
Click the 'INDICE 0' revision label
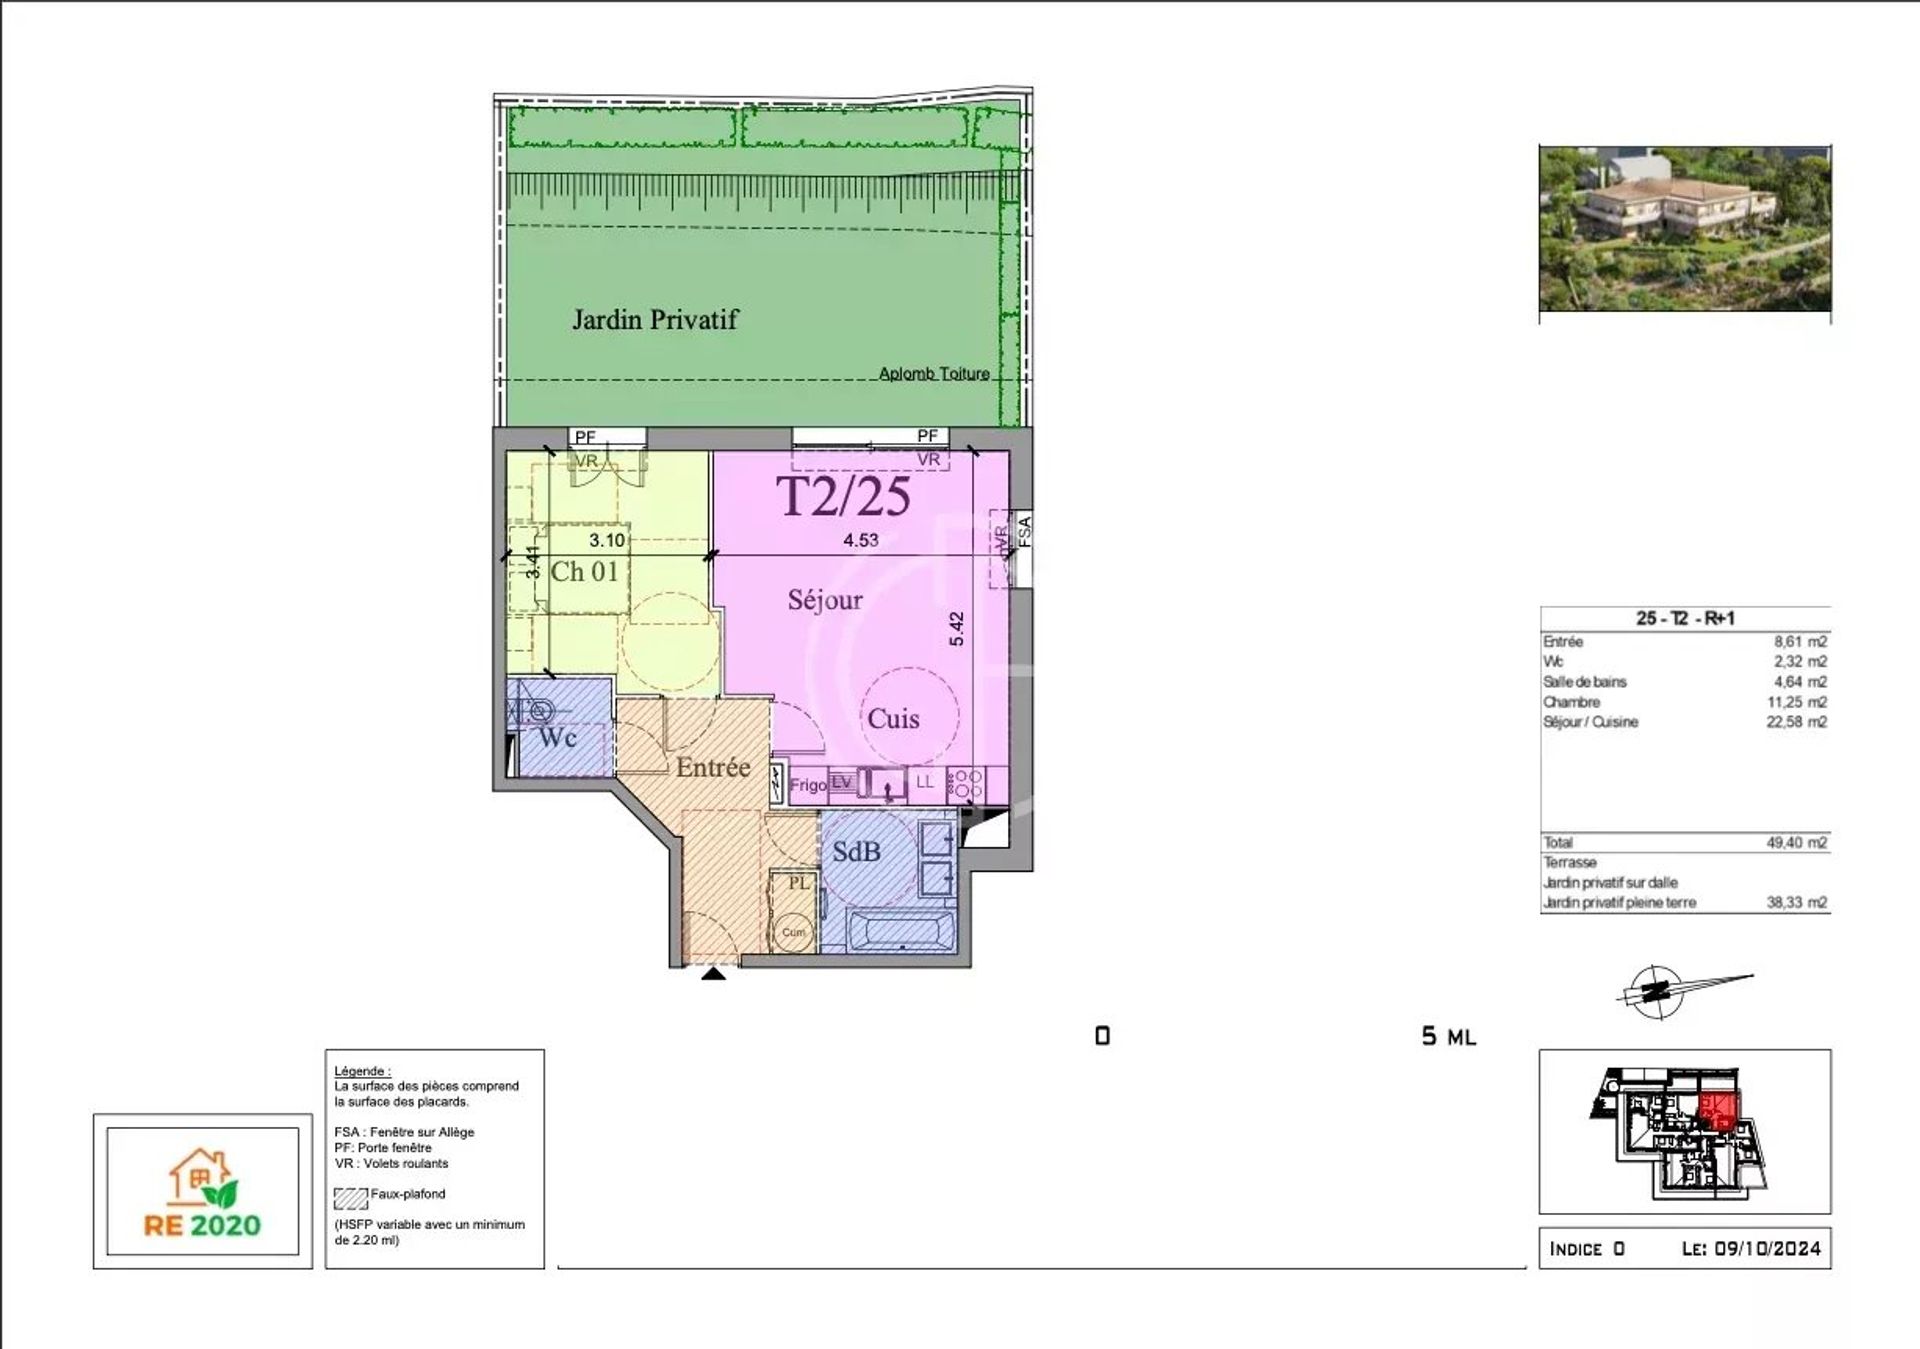[1587, 1249]
